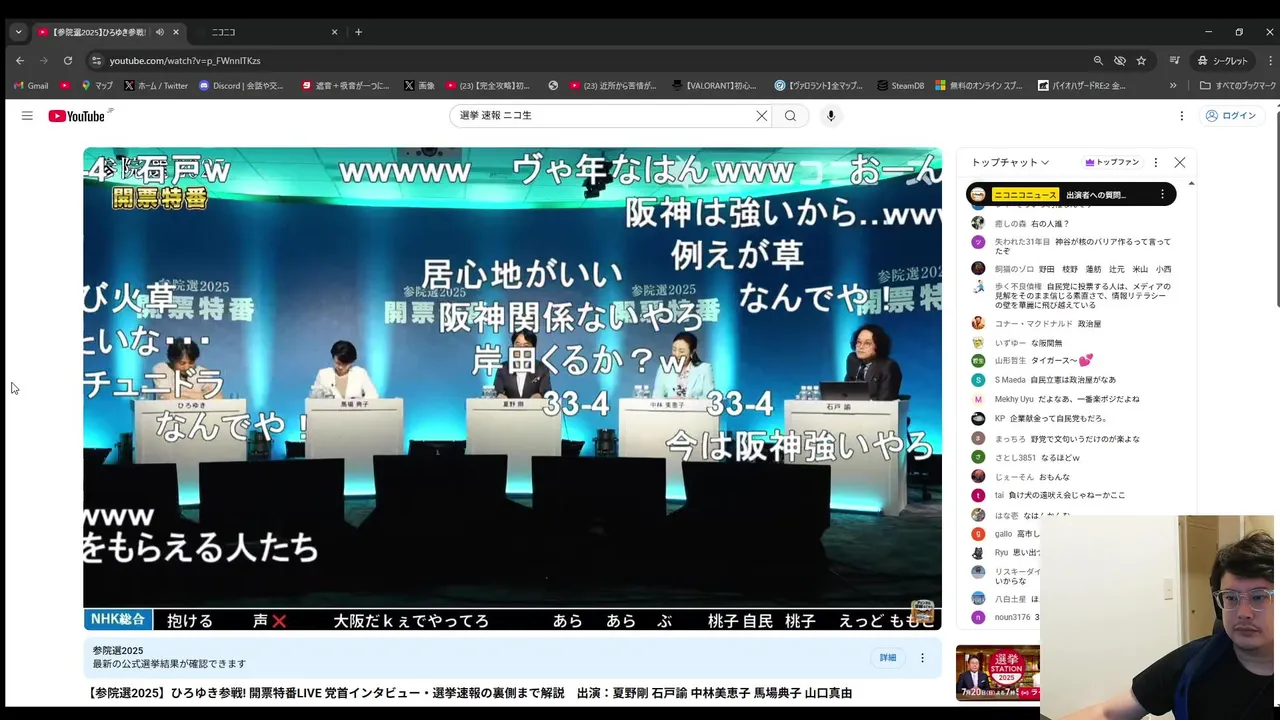
Task: Open the 無料のオンラインスプ... bookmark
Action: (979, 86)
